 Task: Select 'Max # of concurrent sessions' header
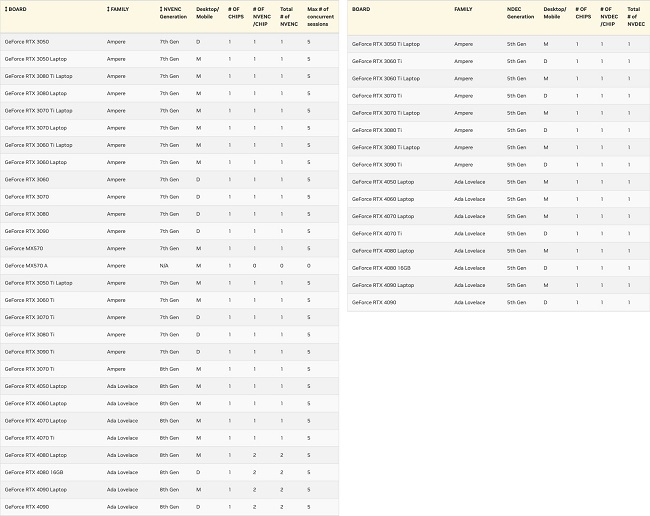pyautogui.click(x=320, y=17)
